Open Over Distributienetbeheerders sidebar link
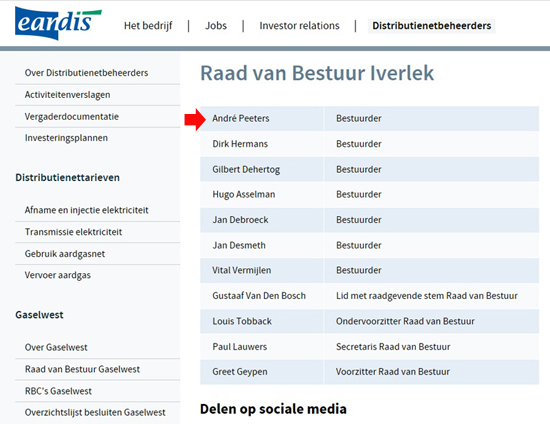Screen dimensions: 550x424 [x=86, y=73]
